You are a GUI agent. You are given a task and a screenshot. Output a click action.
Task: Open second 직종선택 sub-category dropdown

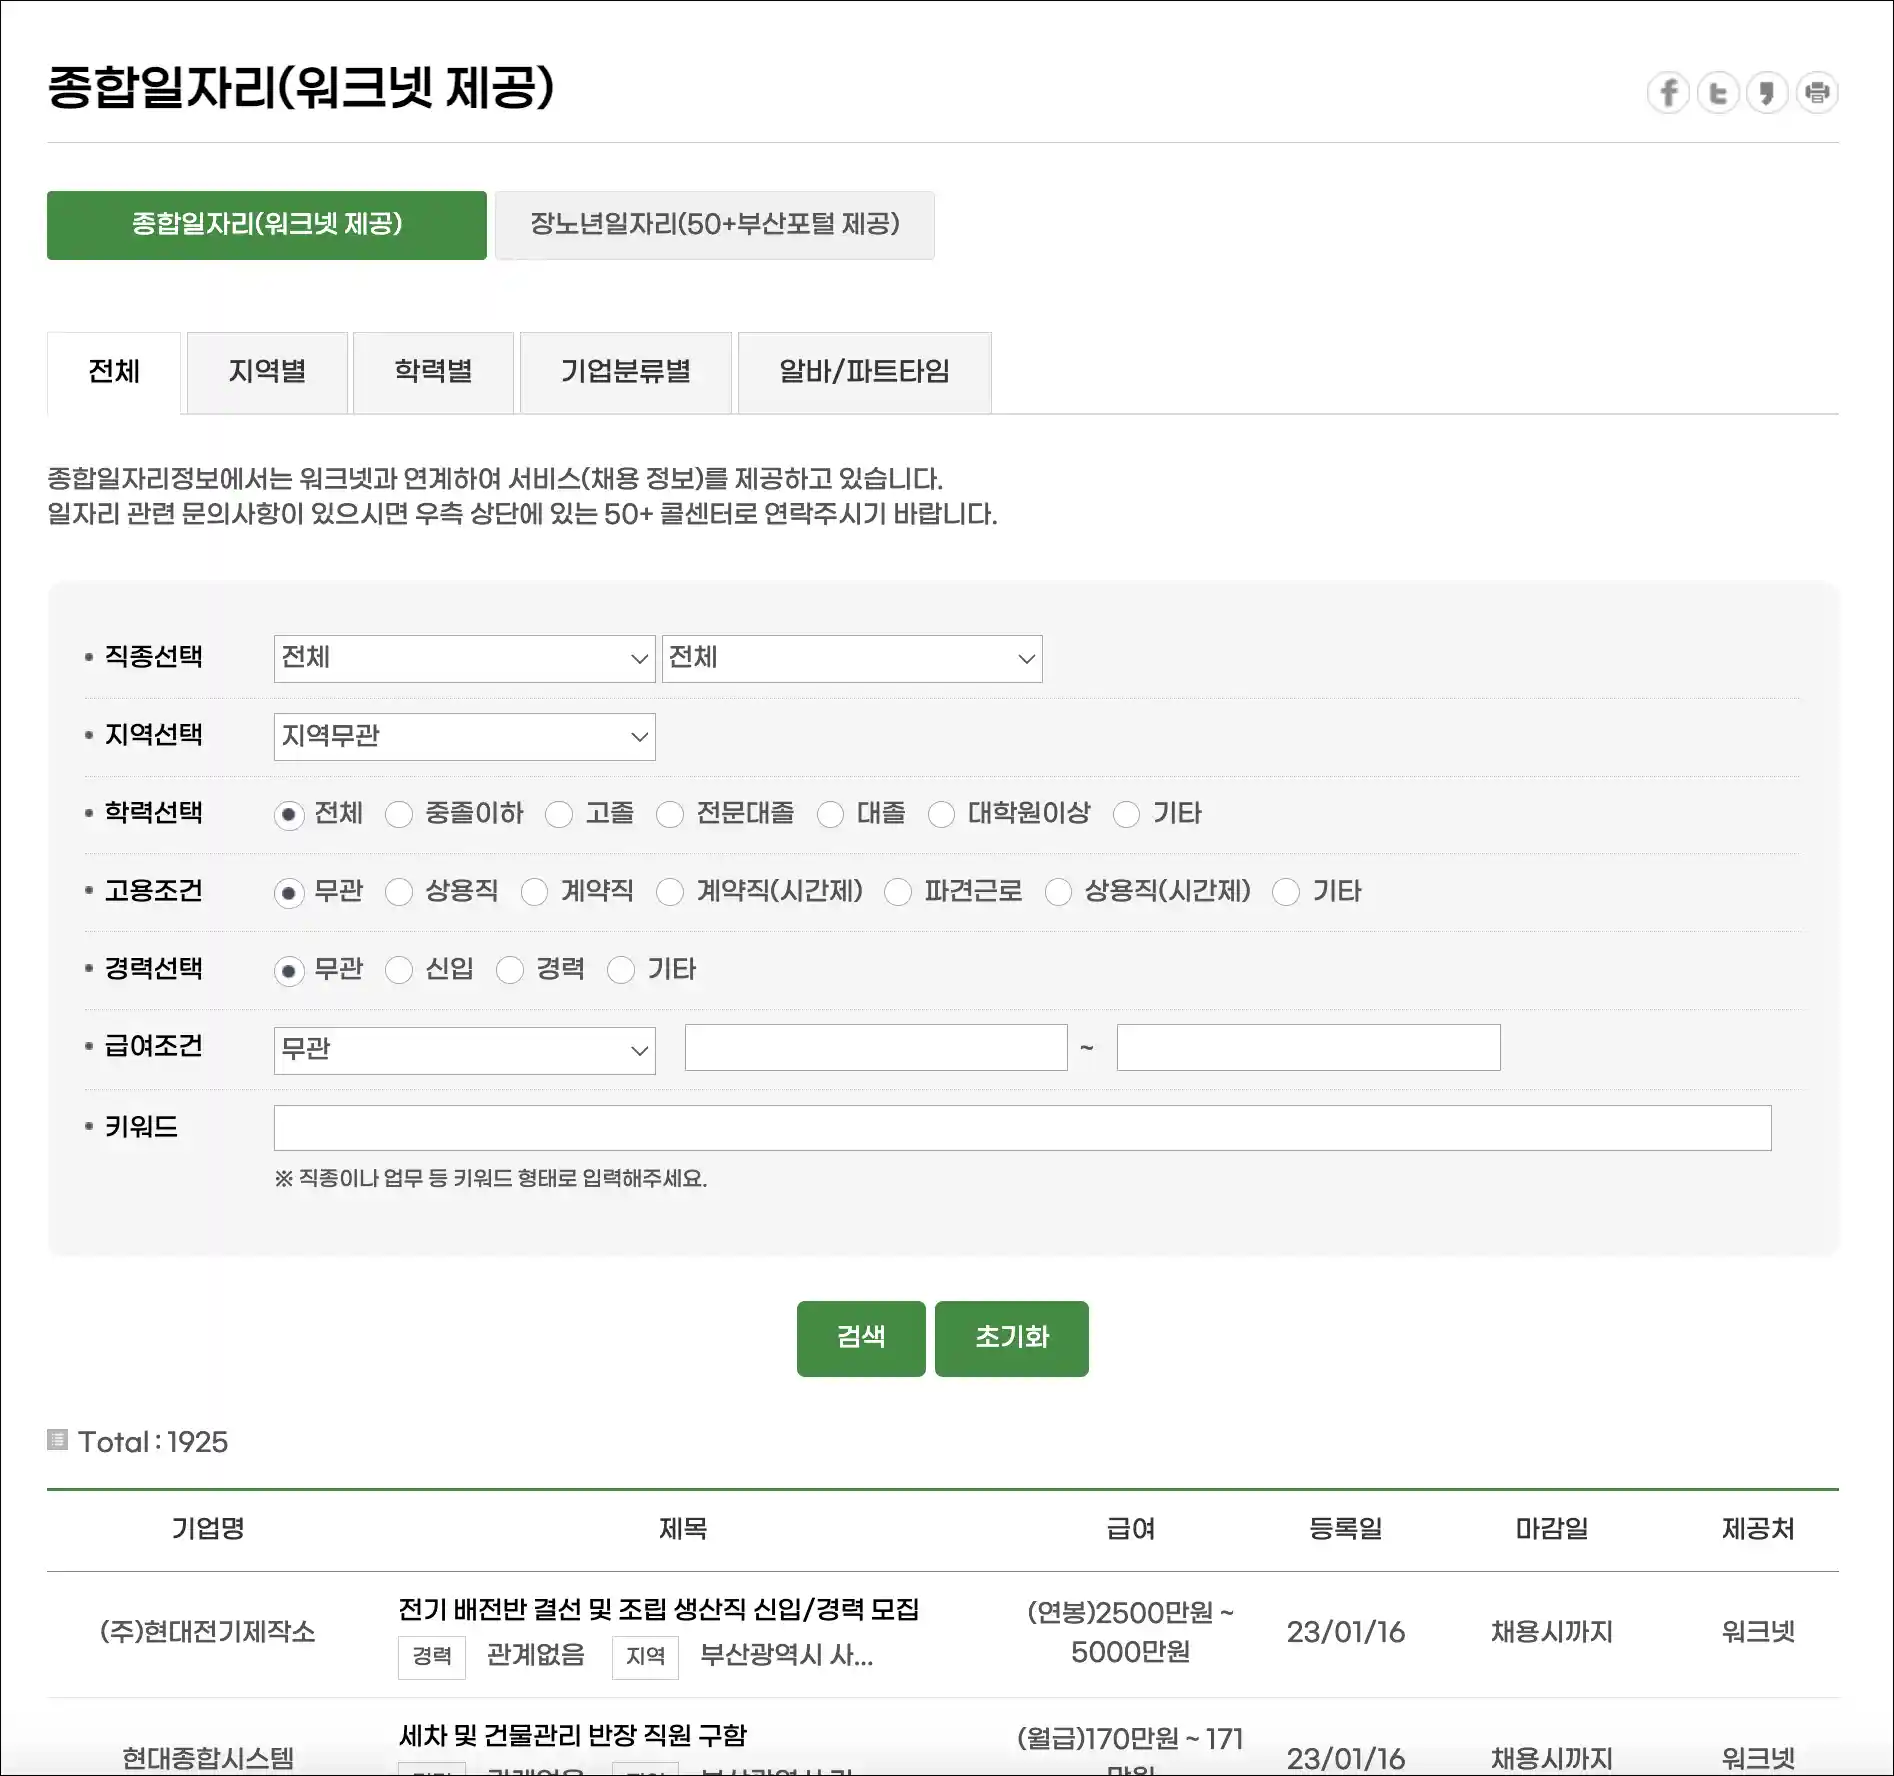coord(852,658)
